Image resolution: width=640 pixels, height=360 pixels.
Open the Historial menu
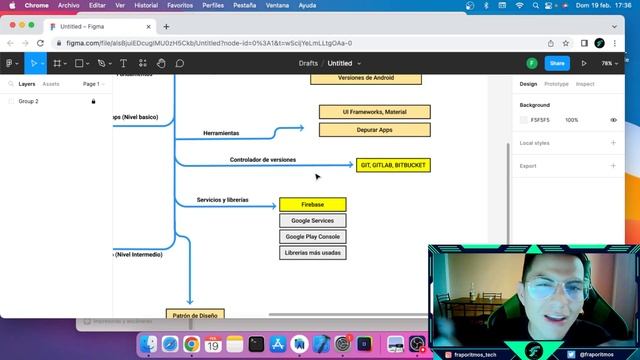click(x=146, y=5)
